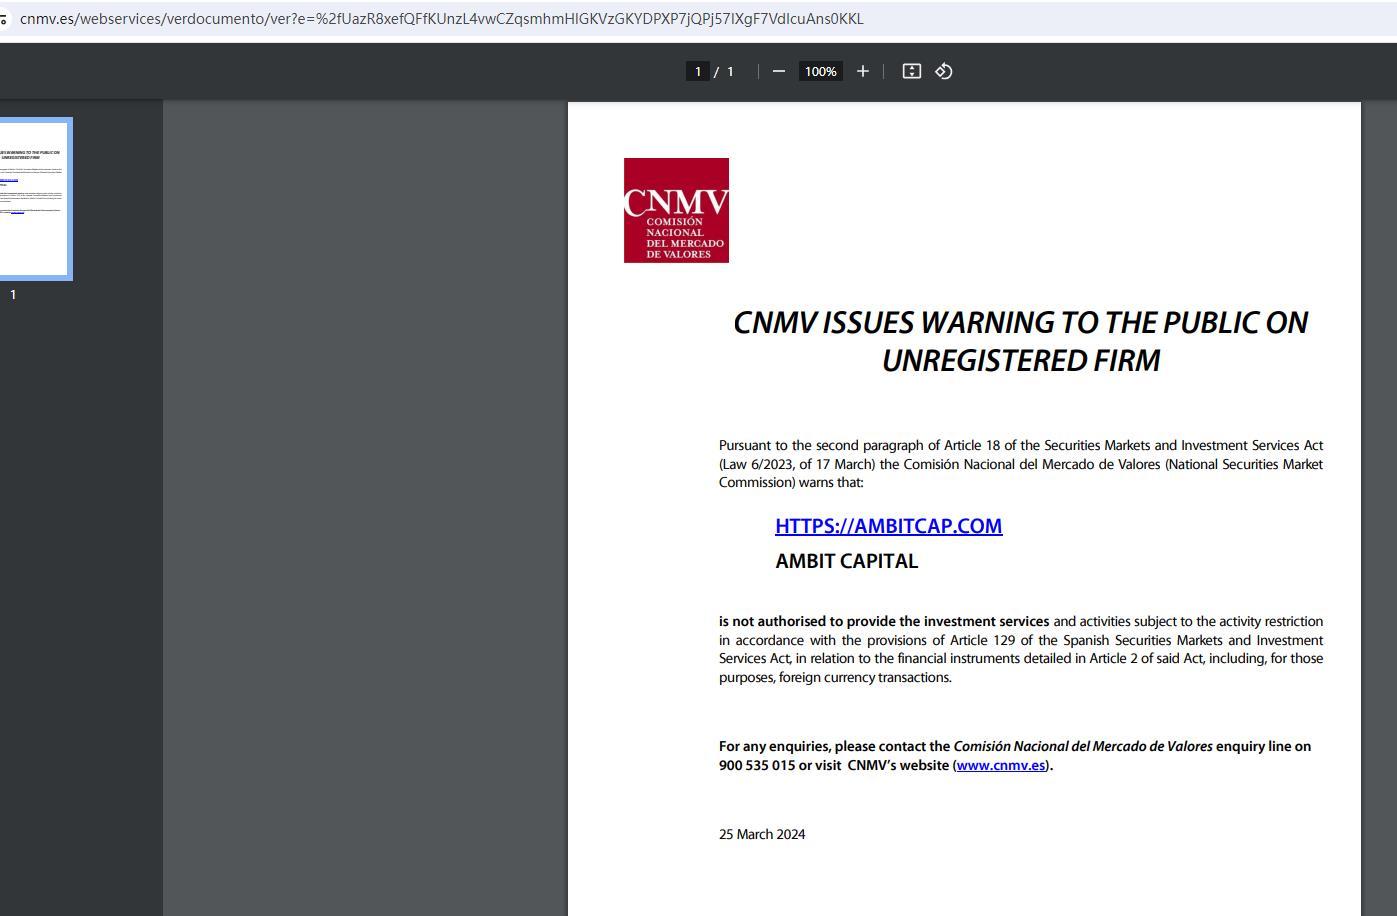Click the warning heading about unregistered firm
Screen dimensions: 1397x916
coord(1020,341)
